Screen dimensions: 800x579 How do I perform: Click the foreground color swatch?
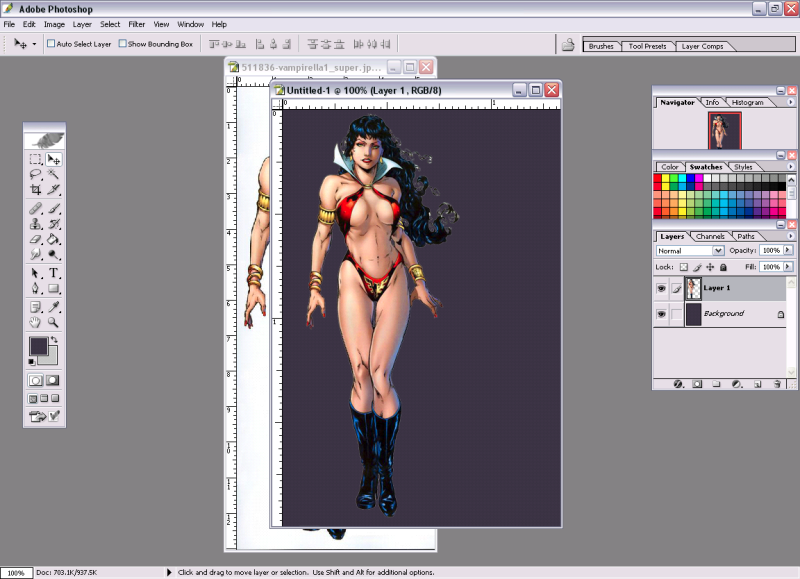[38, 346]
